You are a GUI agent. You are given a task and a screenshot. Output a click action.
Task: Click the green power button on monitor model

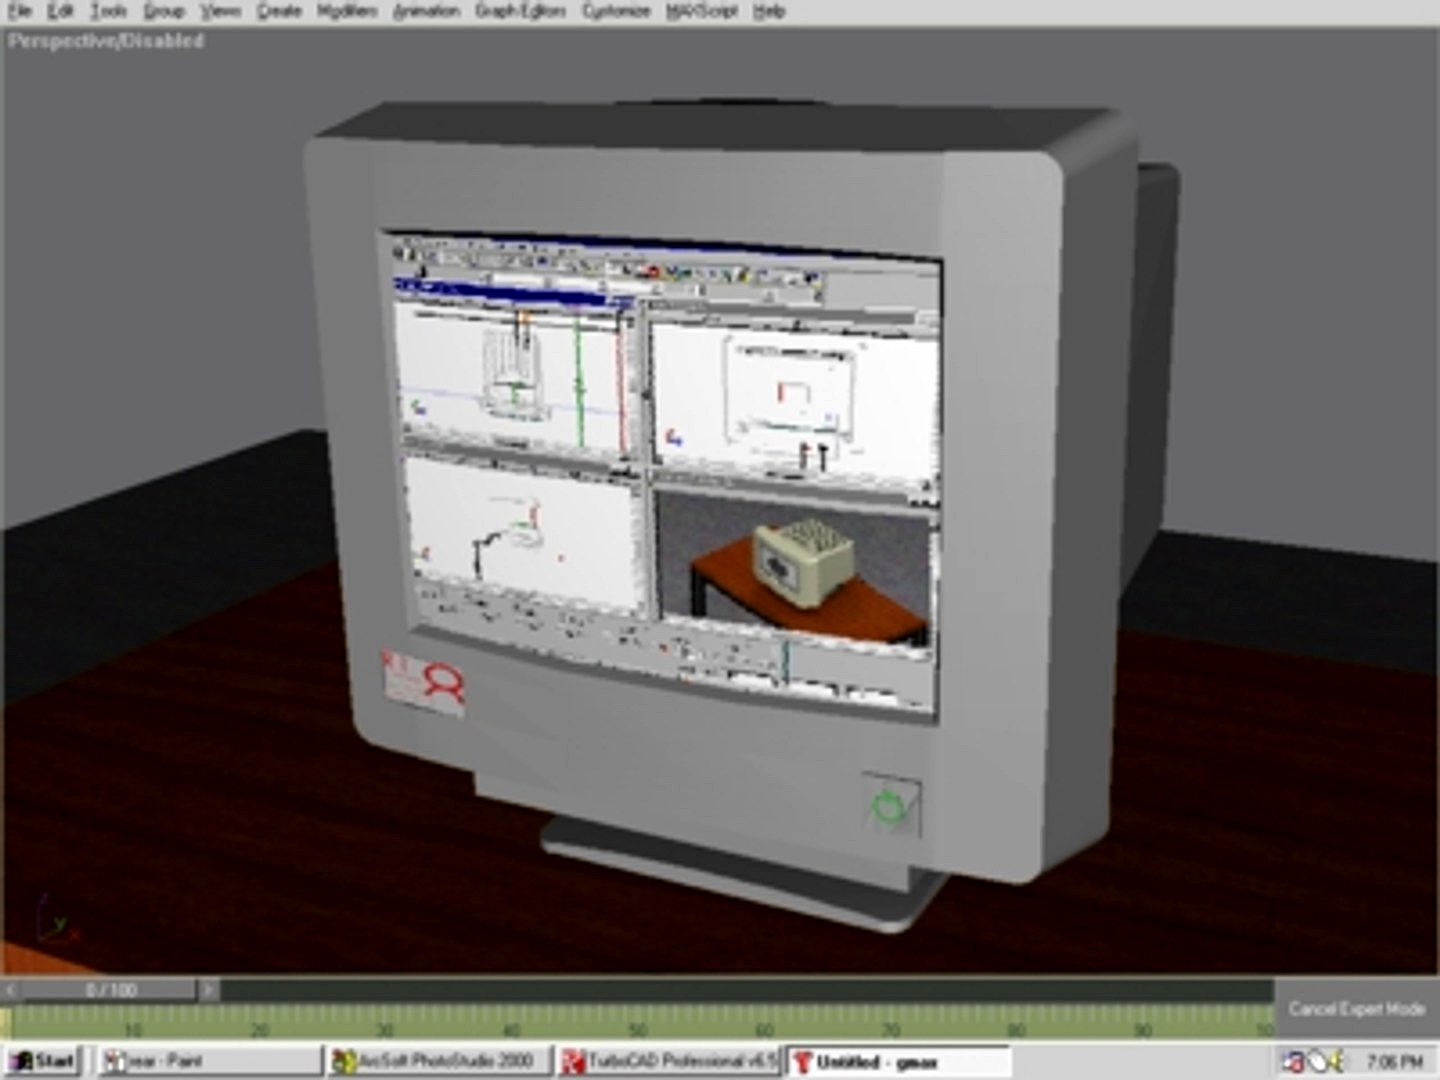889,806
